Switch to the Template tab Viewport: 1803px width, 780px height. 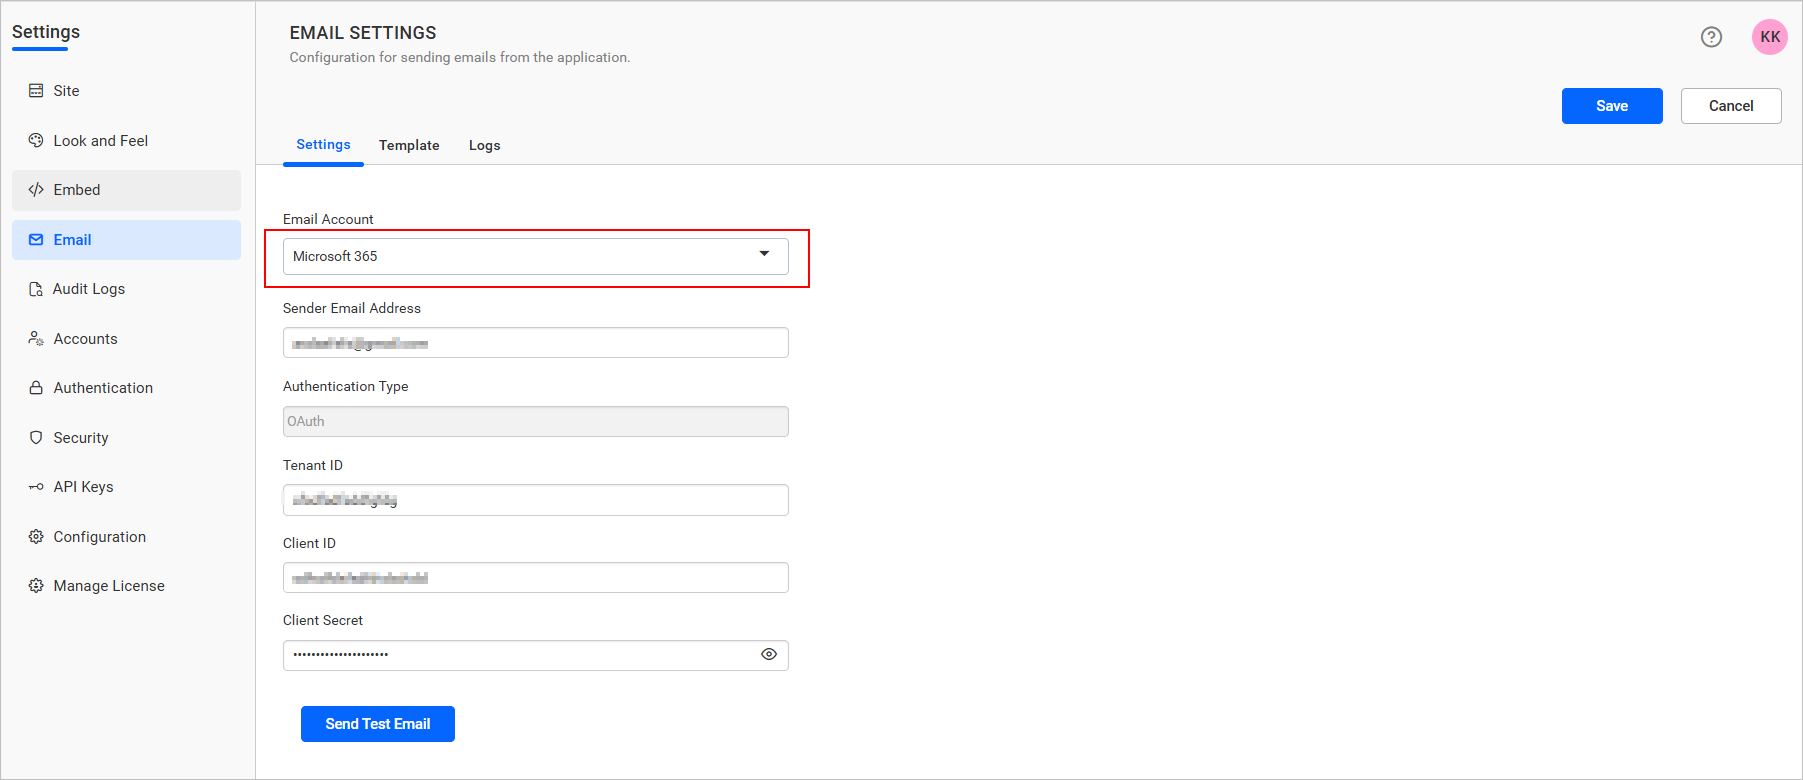coord(409,146)
